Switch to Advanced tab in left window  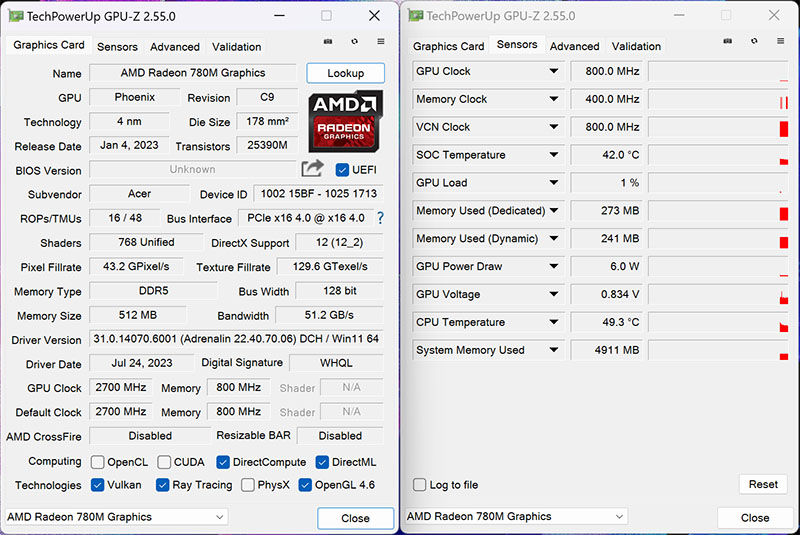(x=175, y=47)
